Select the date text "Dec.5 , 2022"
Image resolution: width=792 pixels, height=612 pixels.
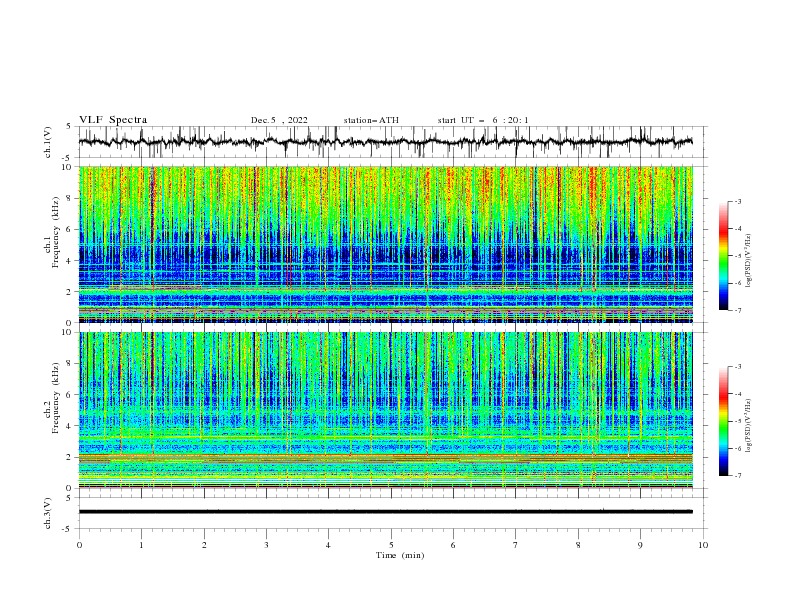click(x=279, y=120)
